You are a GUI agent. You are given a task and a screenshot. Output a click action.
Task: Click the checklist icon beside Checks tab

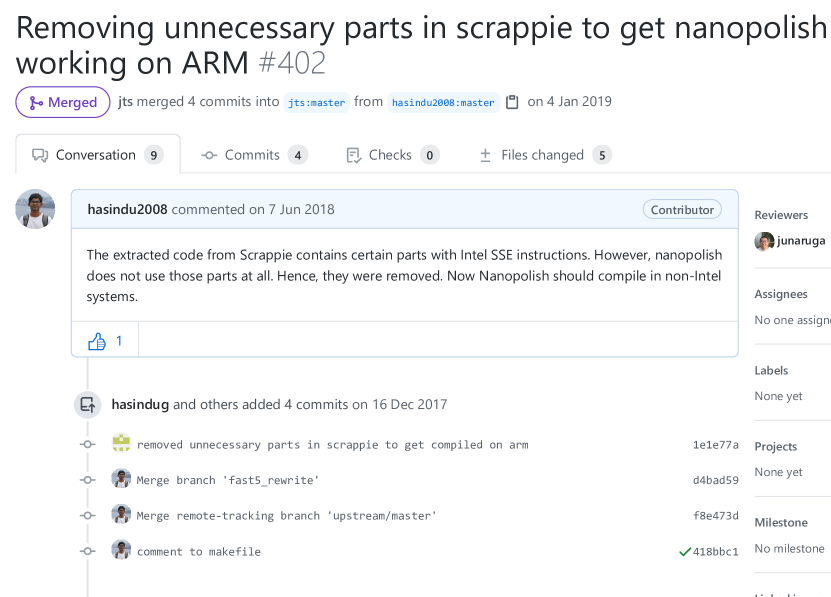pyautogui.click(x=353, y=155)
